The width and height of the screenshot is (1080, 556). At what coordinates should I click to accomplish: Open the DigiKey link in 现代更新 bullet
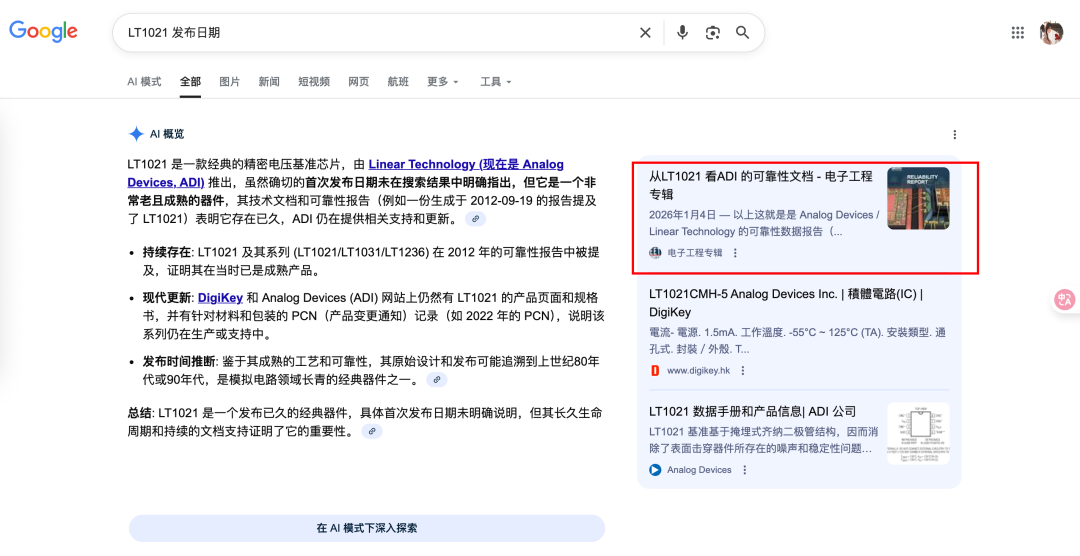220,298
